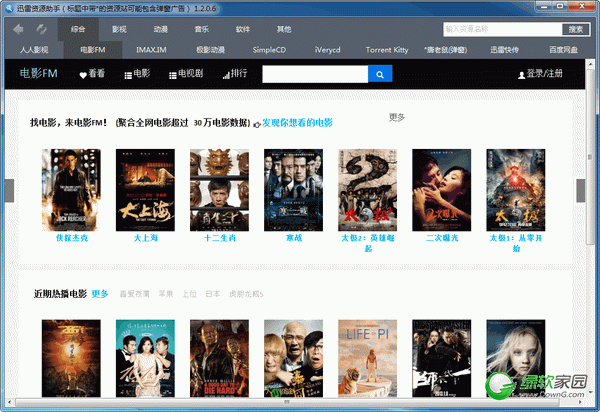Viewport: 600px width, 412px height.
Task: Click the 上位 filter tag
Action: pyautogui.click(x=189, y=294)
